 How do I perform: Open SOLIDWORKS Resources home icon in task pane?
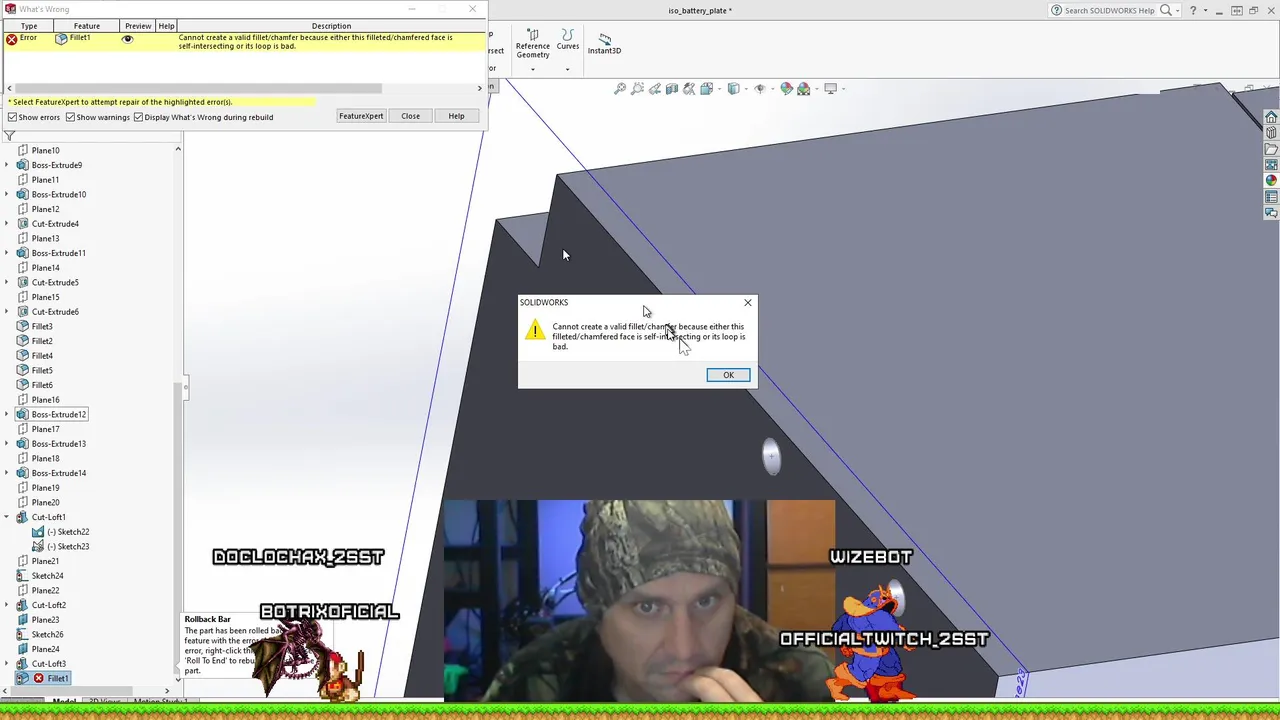point(1271,117)
